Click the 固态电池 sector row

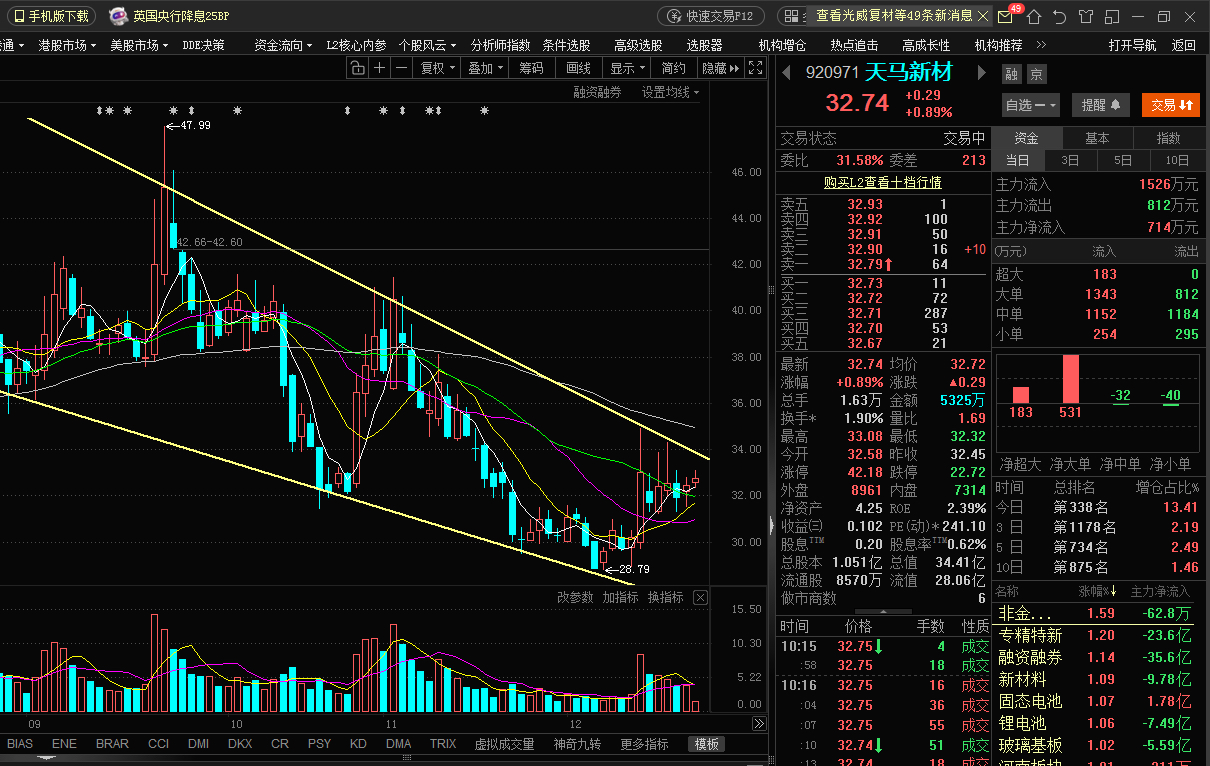[1100, 701]
